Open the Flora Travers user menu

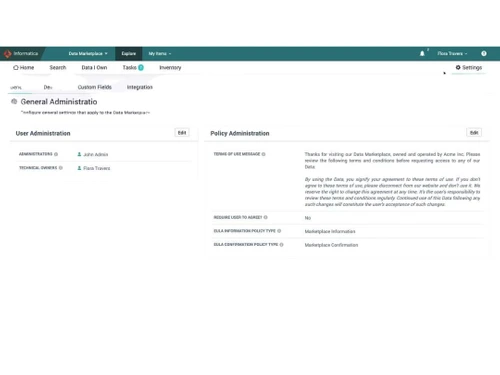(452, 53)
